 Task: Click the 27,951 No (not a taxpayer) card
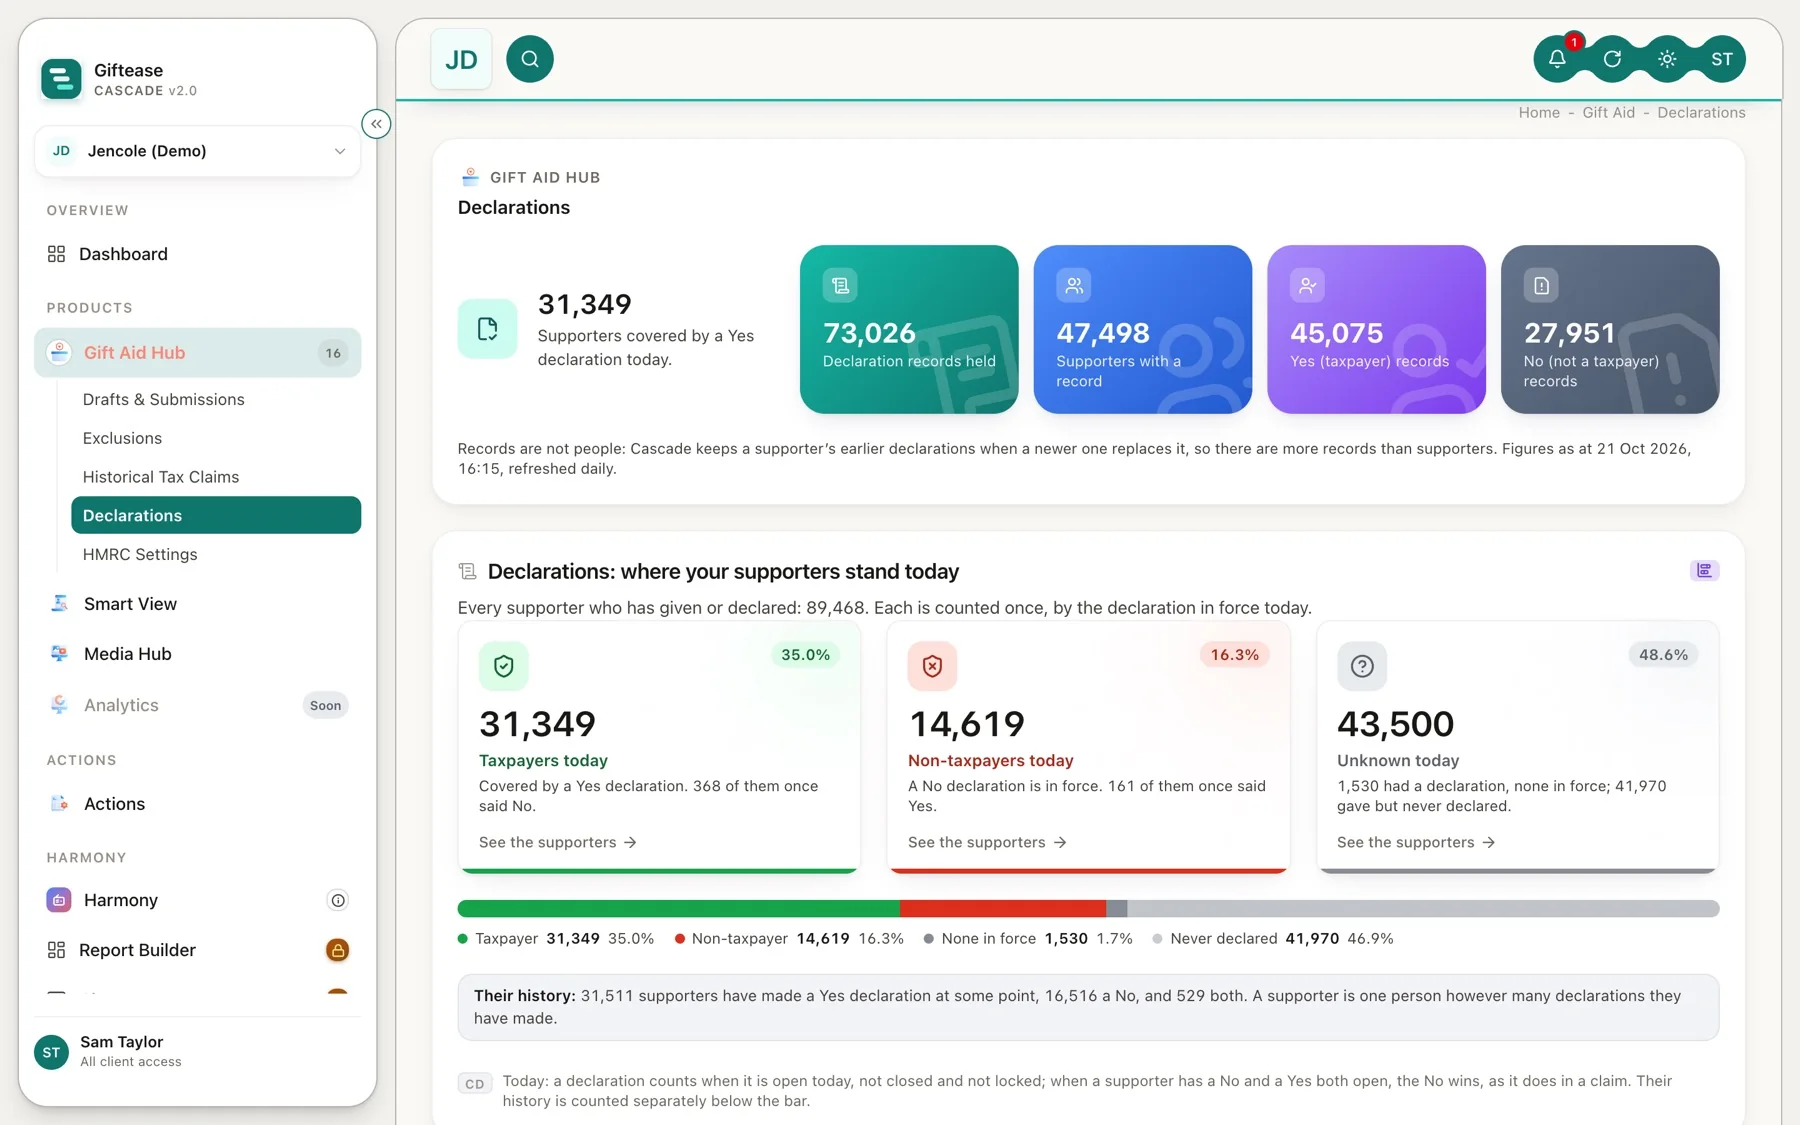[x=1610, y=329]
